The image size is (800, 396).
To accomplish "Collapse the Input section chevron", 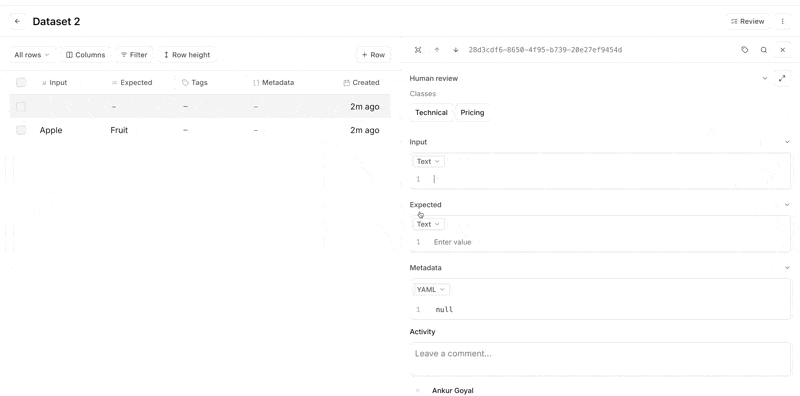I will (x=786, y=142).
